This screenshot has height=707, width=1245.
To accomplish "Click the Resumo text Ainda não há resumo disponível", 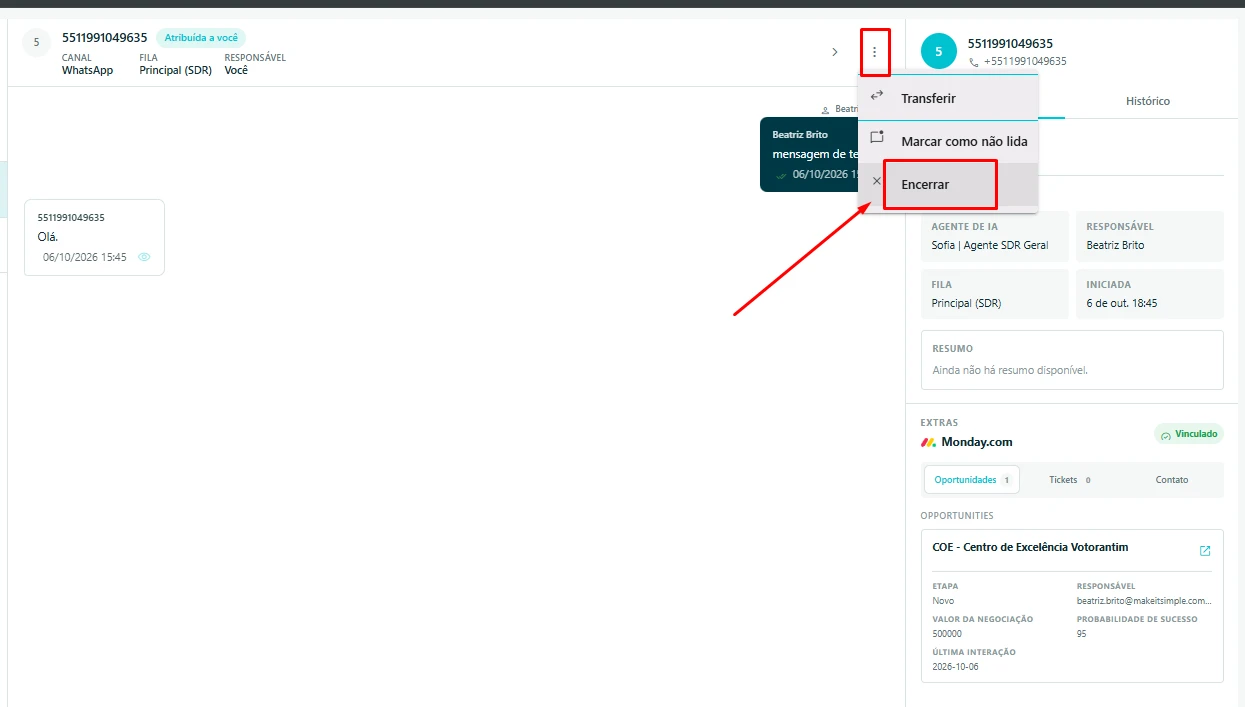I will 1010,370.
